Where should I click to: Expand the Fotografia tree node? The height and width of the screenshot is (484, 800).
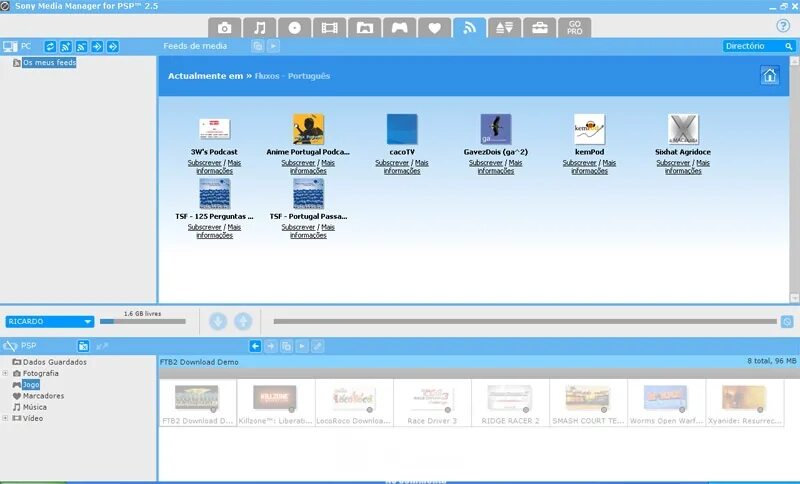(x=5, y=373)
